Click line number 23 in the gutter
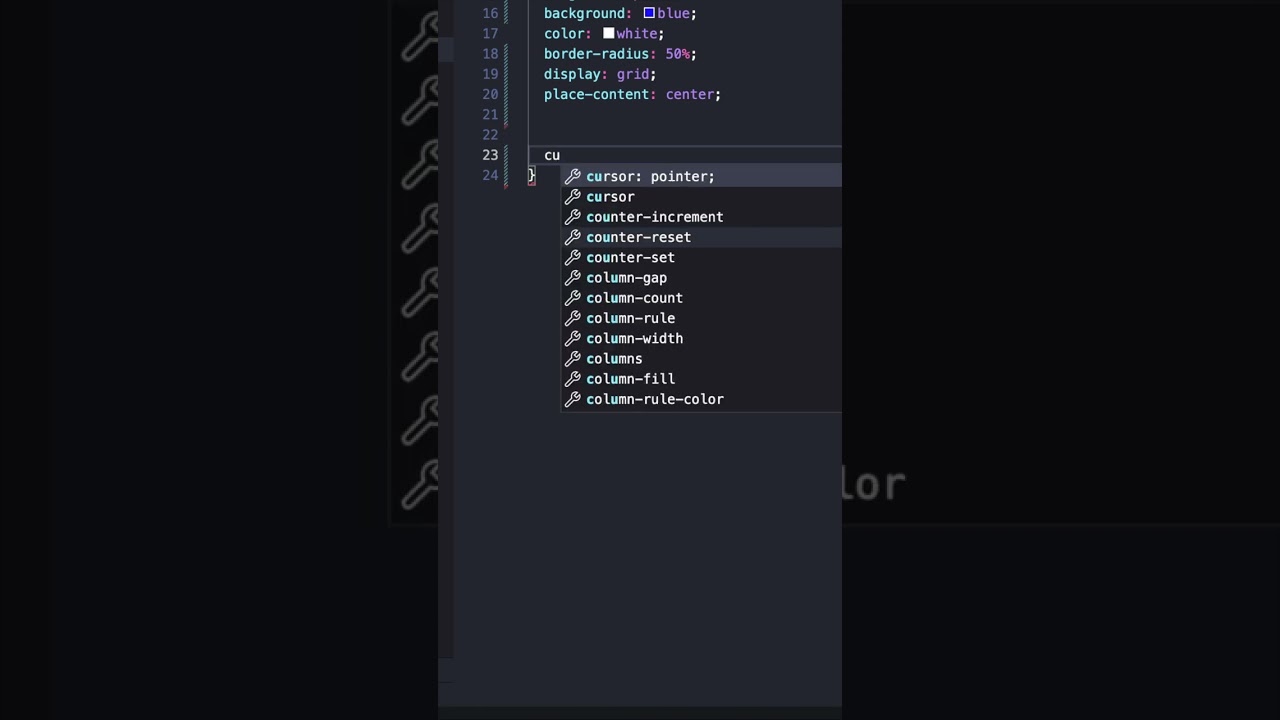The image size is (1280, 720). pyautogui.click(x=490, y=155)
